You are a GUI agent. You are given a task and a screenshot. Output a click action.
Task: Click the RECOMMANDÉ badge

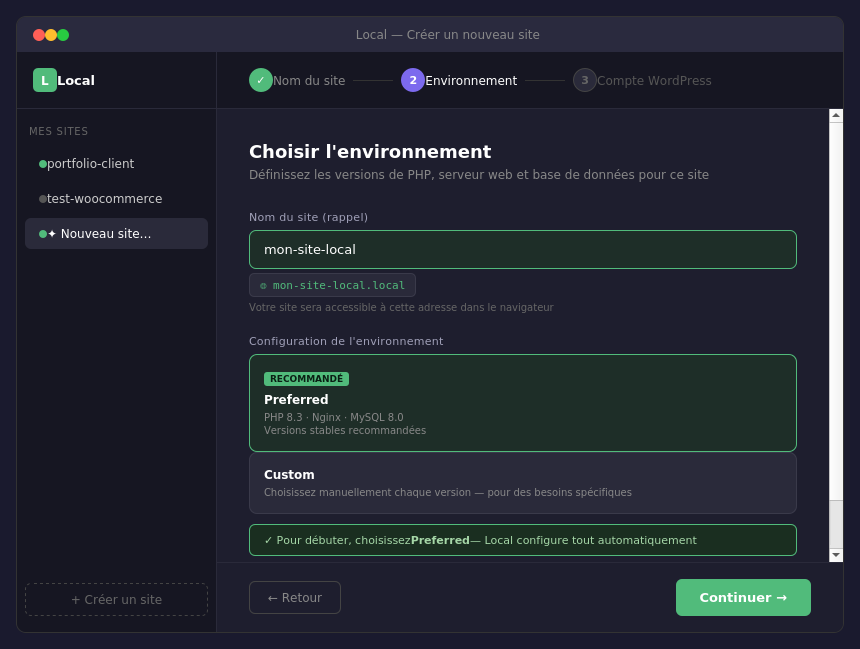coord(306,379)
